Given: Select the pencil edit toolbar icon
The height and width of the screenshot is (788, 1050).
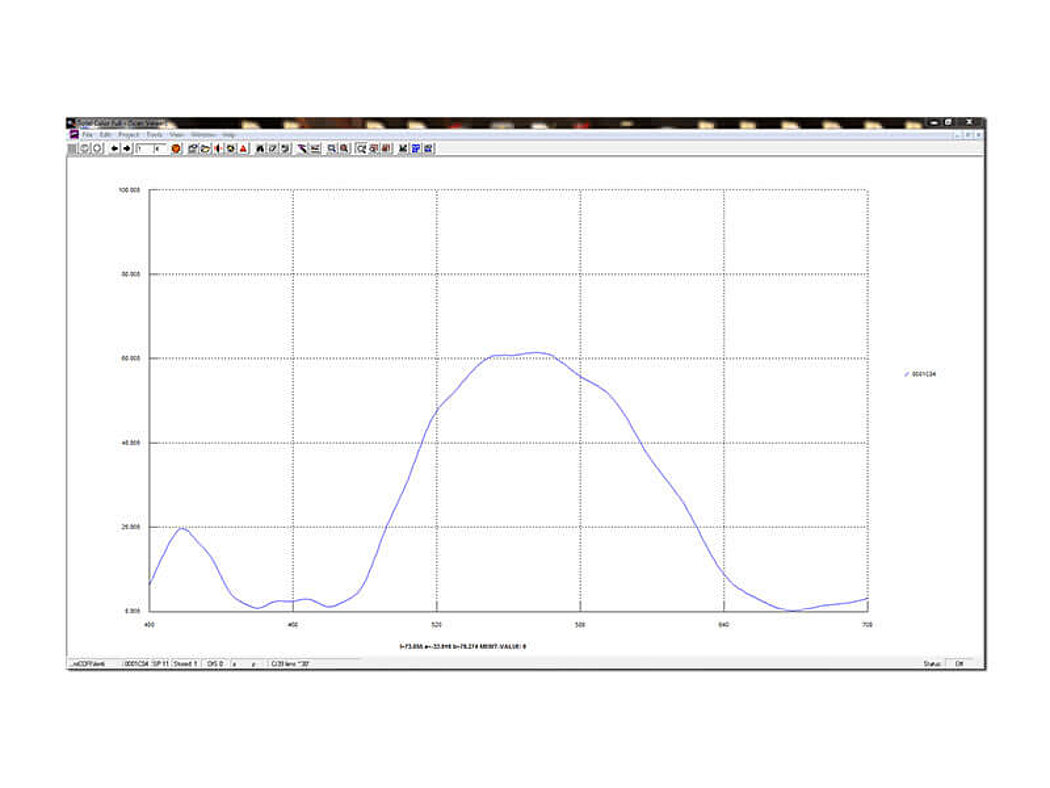Looking at the screenshot, I should (x=273, y=148).
